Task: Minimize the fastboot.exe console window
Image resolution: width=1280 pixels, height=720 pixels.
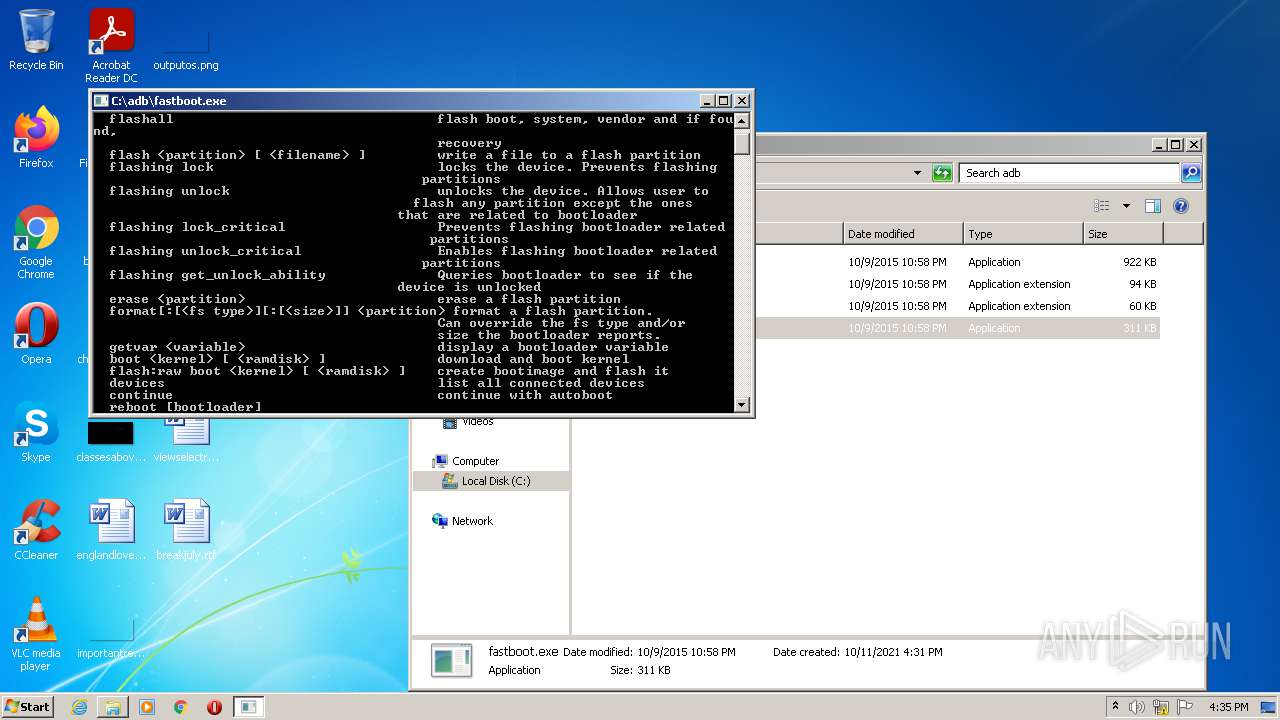Action: pyautogui.click(x=708, y=101)
